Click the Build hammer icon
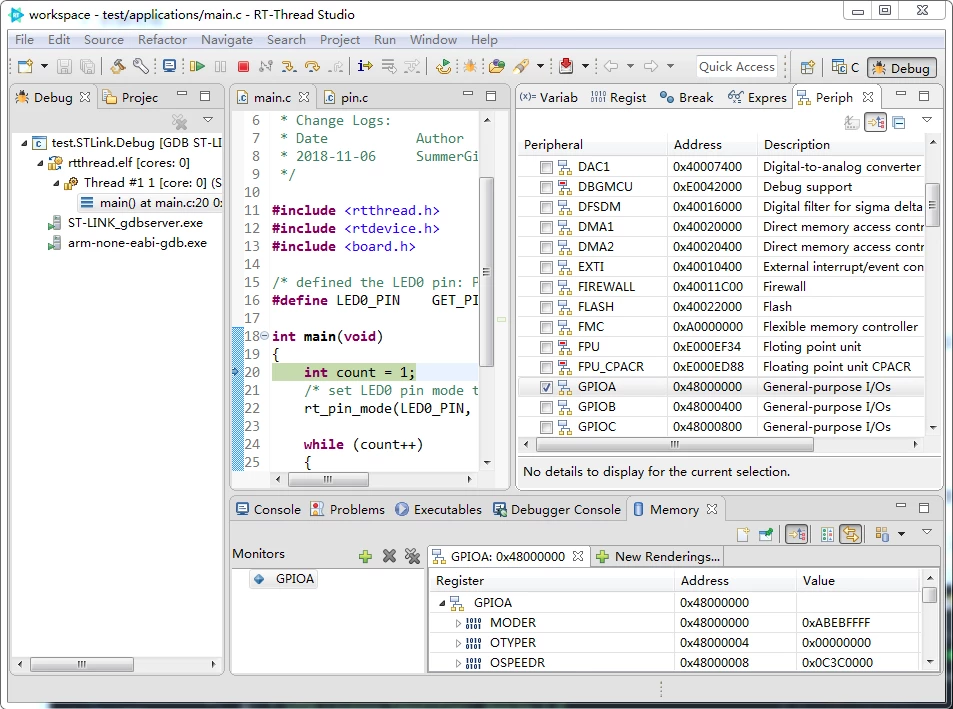The image size is (953, 709). [118, 66]
